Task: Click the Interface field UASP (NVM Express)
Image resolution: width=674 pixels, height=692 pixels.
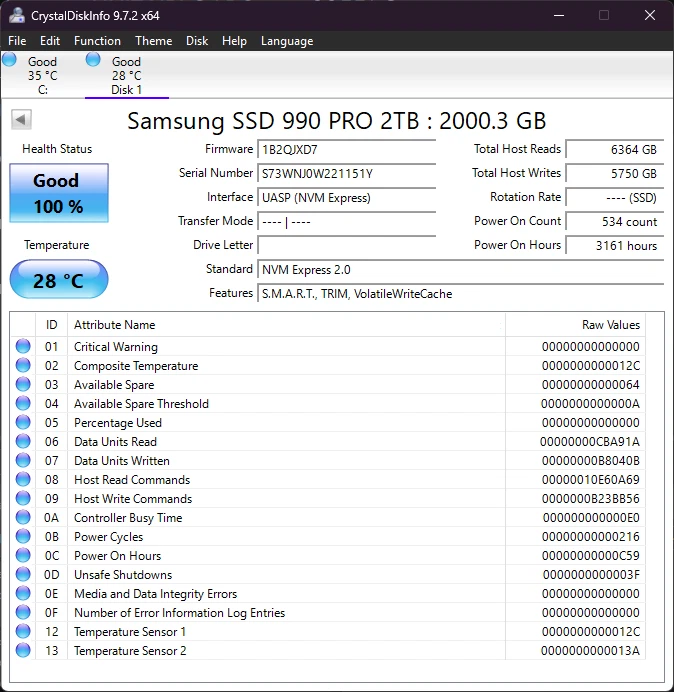Action: coord(346,197)
